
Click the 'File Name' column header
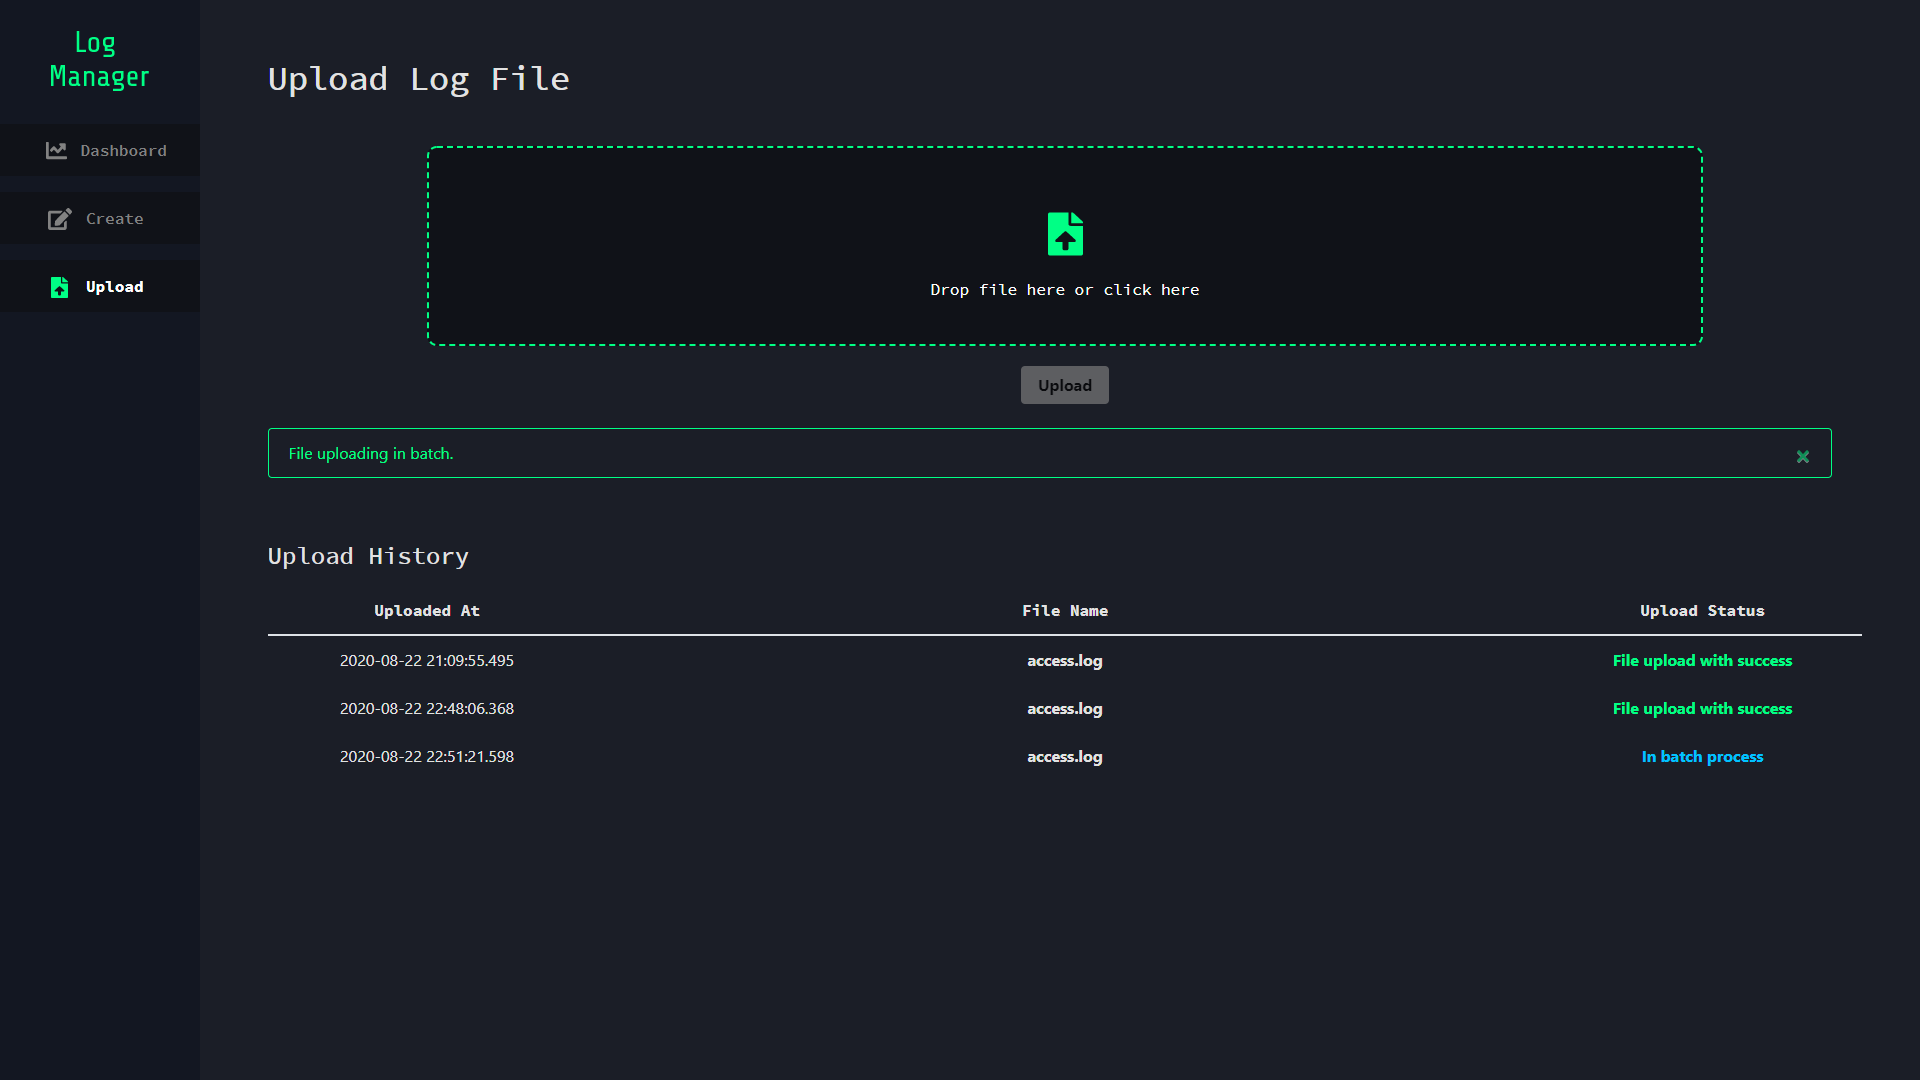coord(1064,611)
